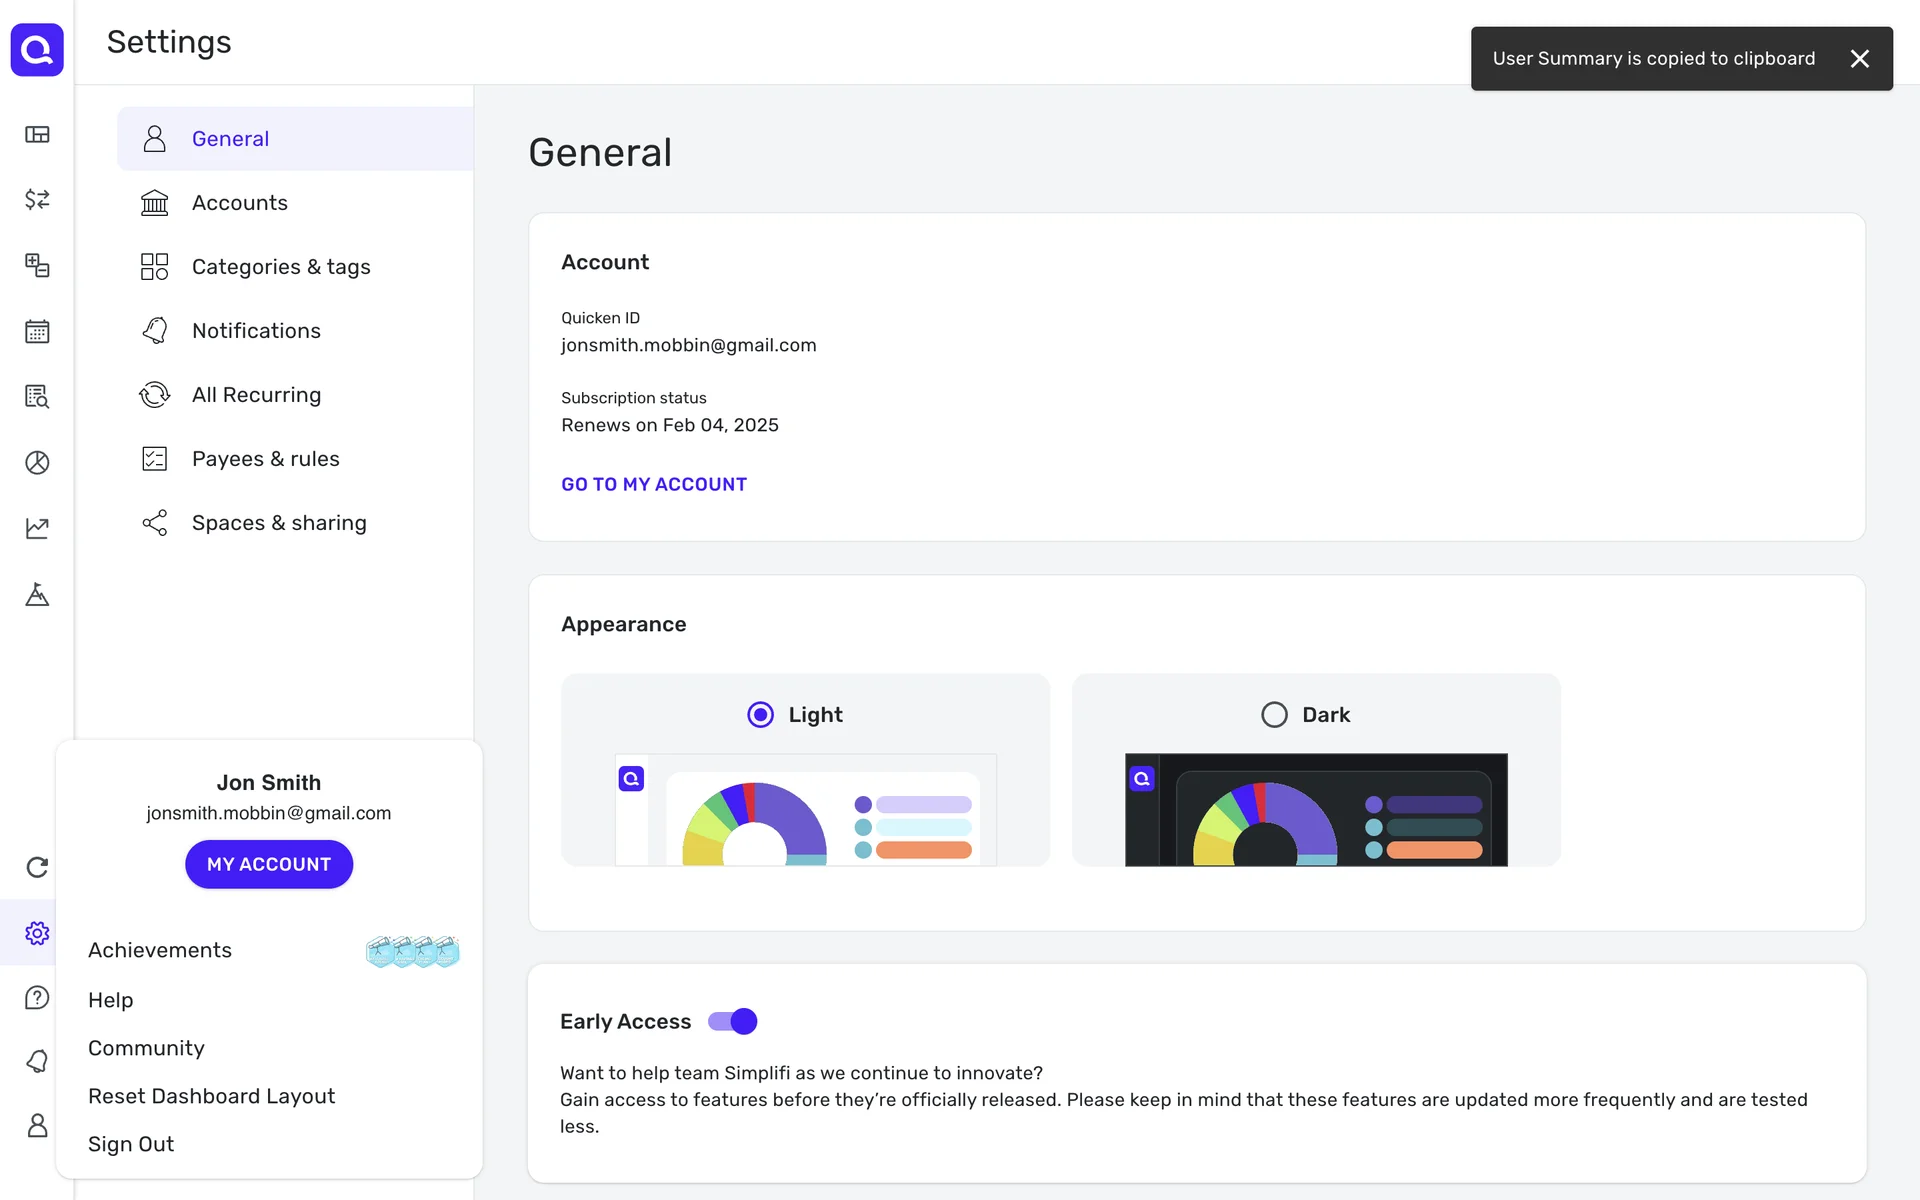Open Categories & tags settings

tap(281, 267)
